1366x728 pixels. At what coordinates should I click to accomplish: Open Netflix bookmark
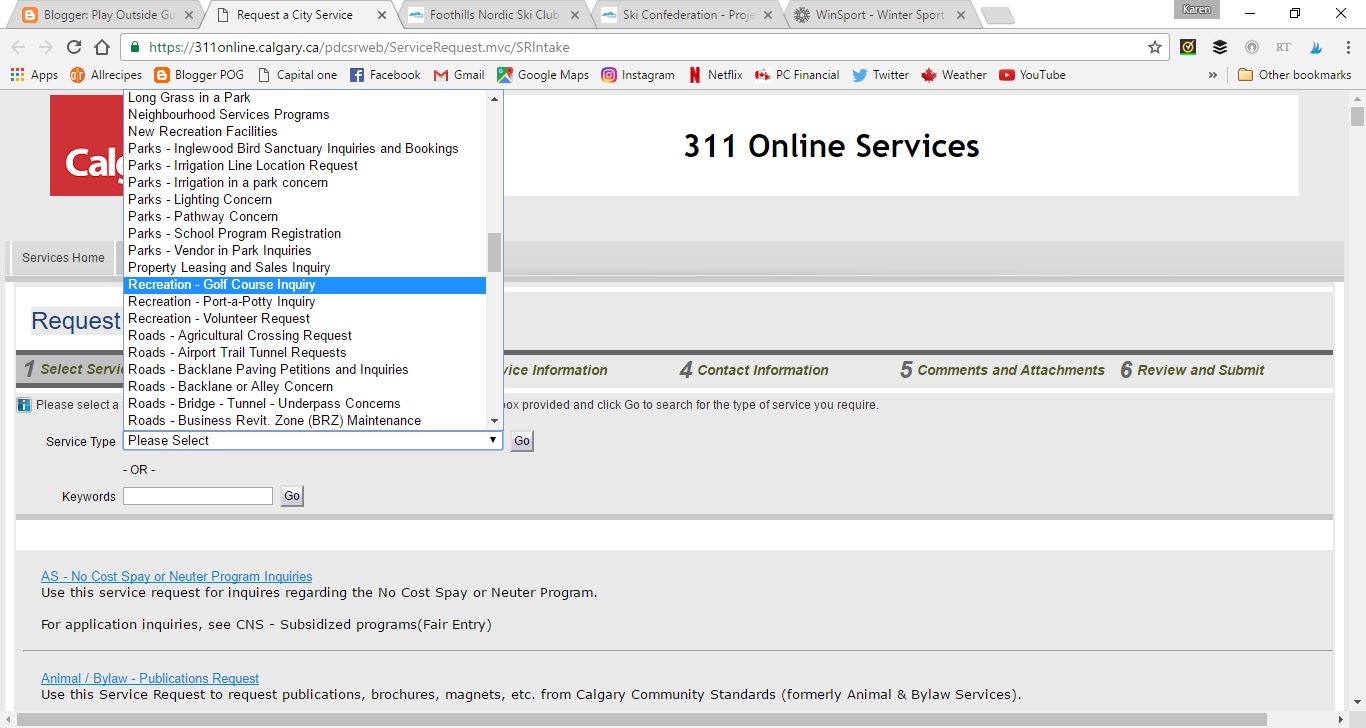coord(715,75)
